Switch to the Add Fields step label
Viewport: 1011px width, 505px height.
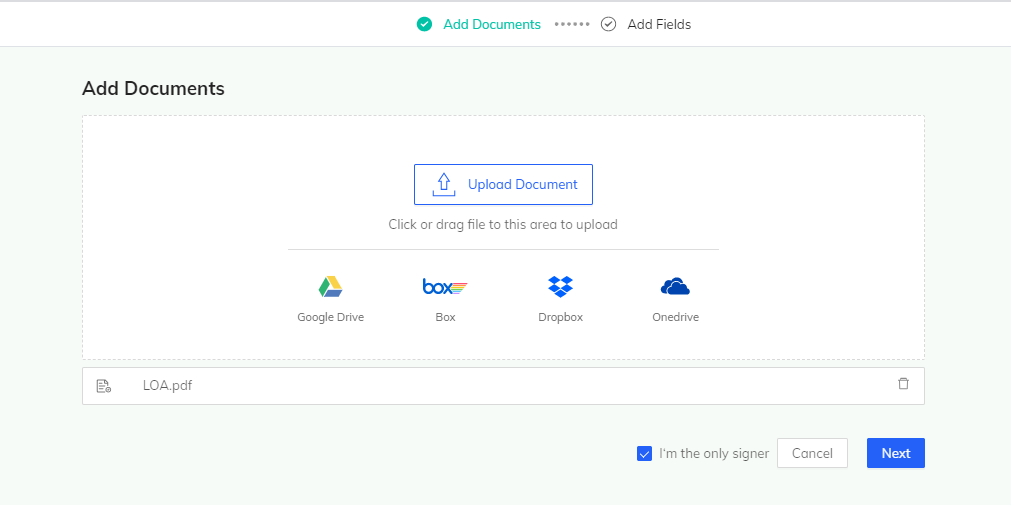659,24
